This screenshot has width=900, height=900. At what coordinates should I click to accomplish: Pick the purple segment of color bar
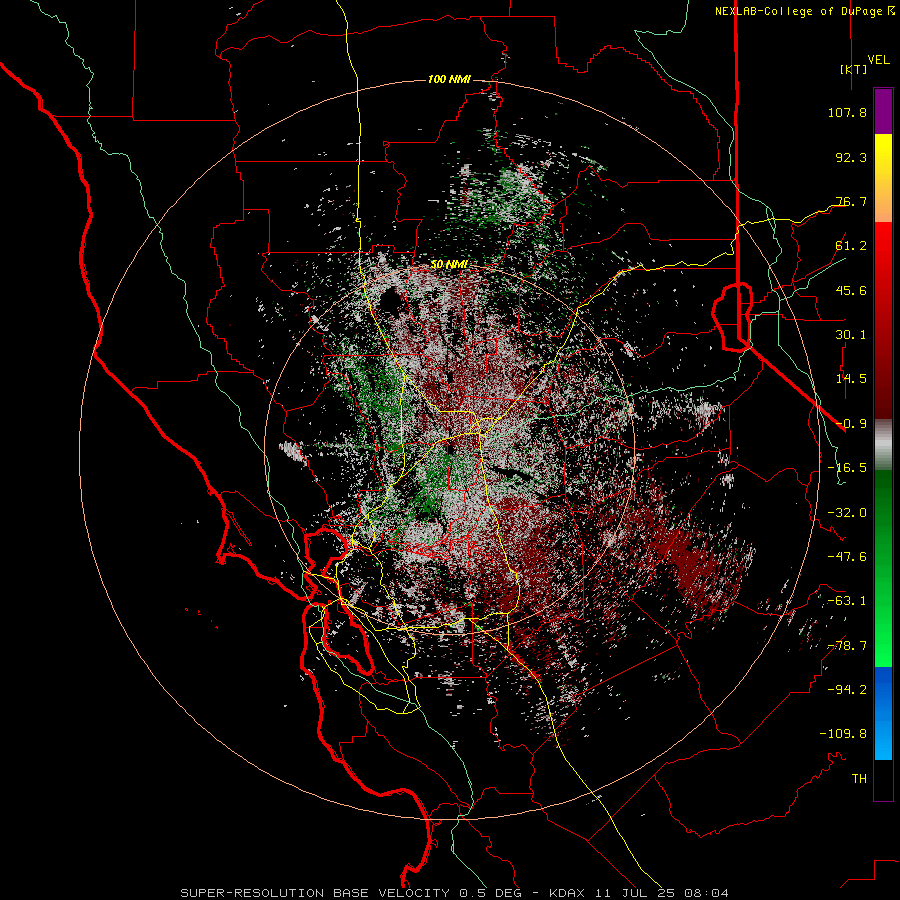[x=883, y=112]
